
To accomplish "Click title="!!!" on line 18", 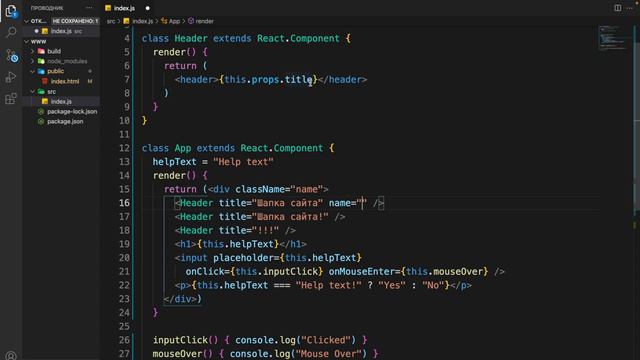I will (249, 231).
